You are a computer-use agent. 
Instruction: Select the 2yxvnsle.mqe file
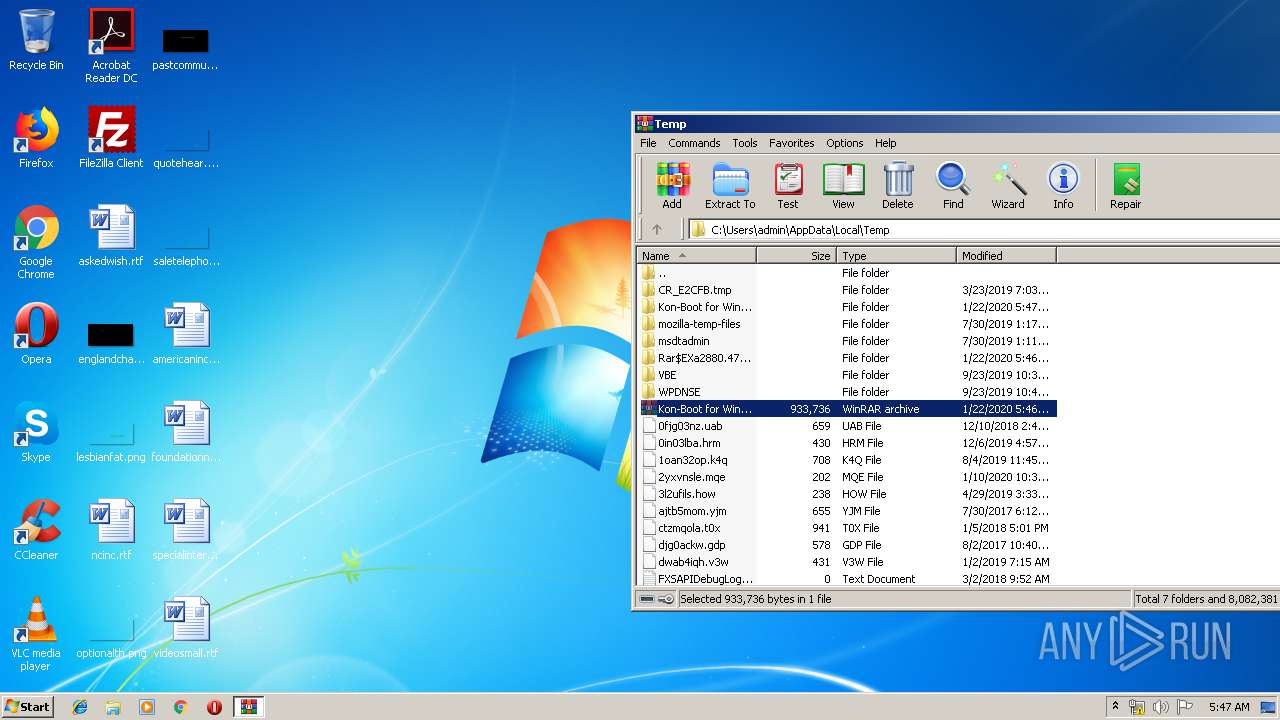pos(847,477)
